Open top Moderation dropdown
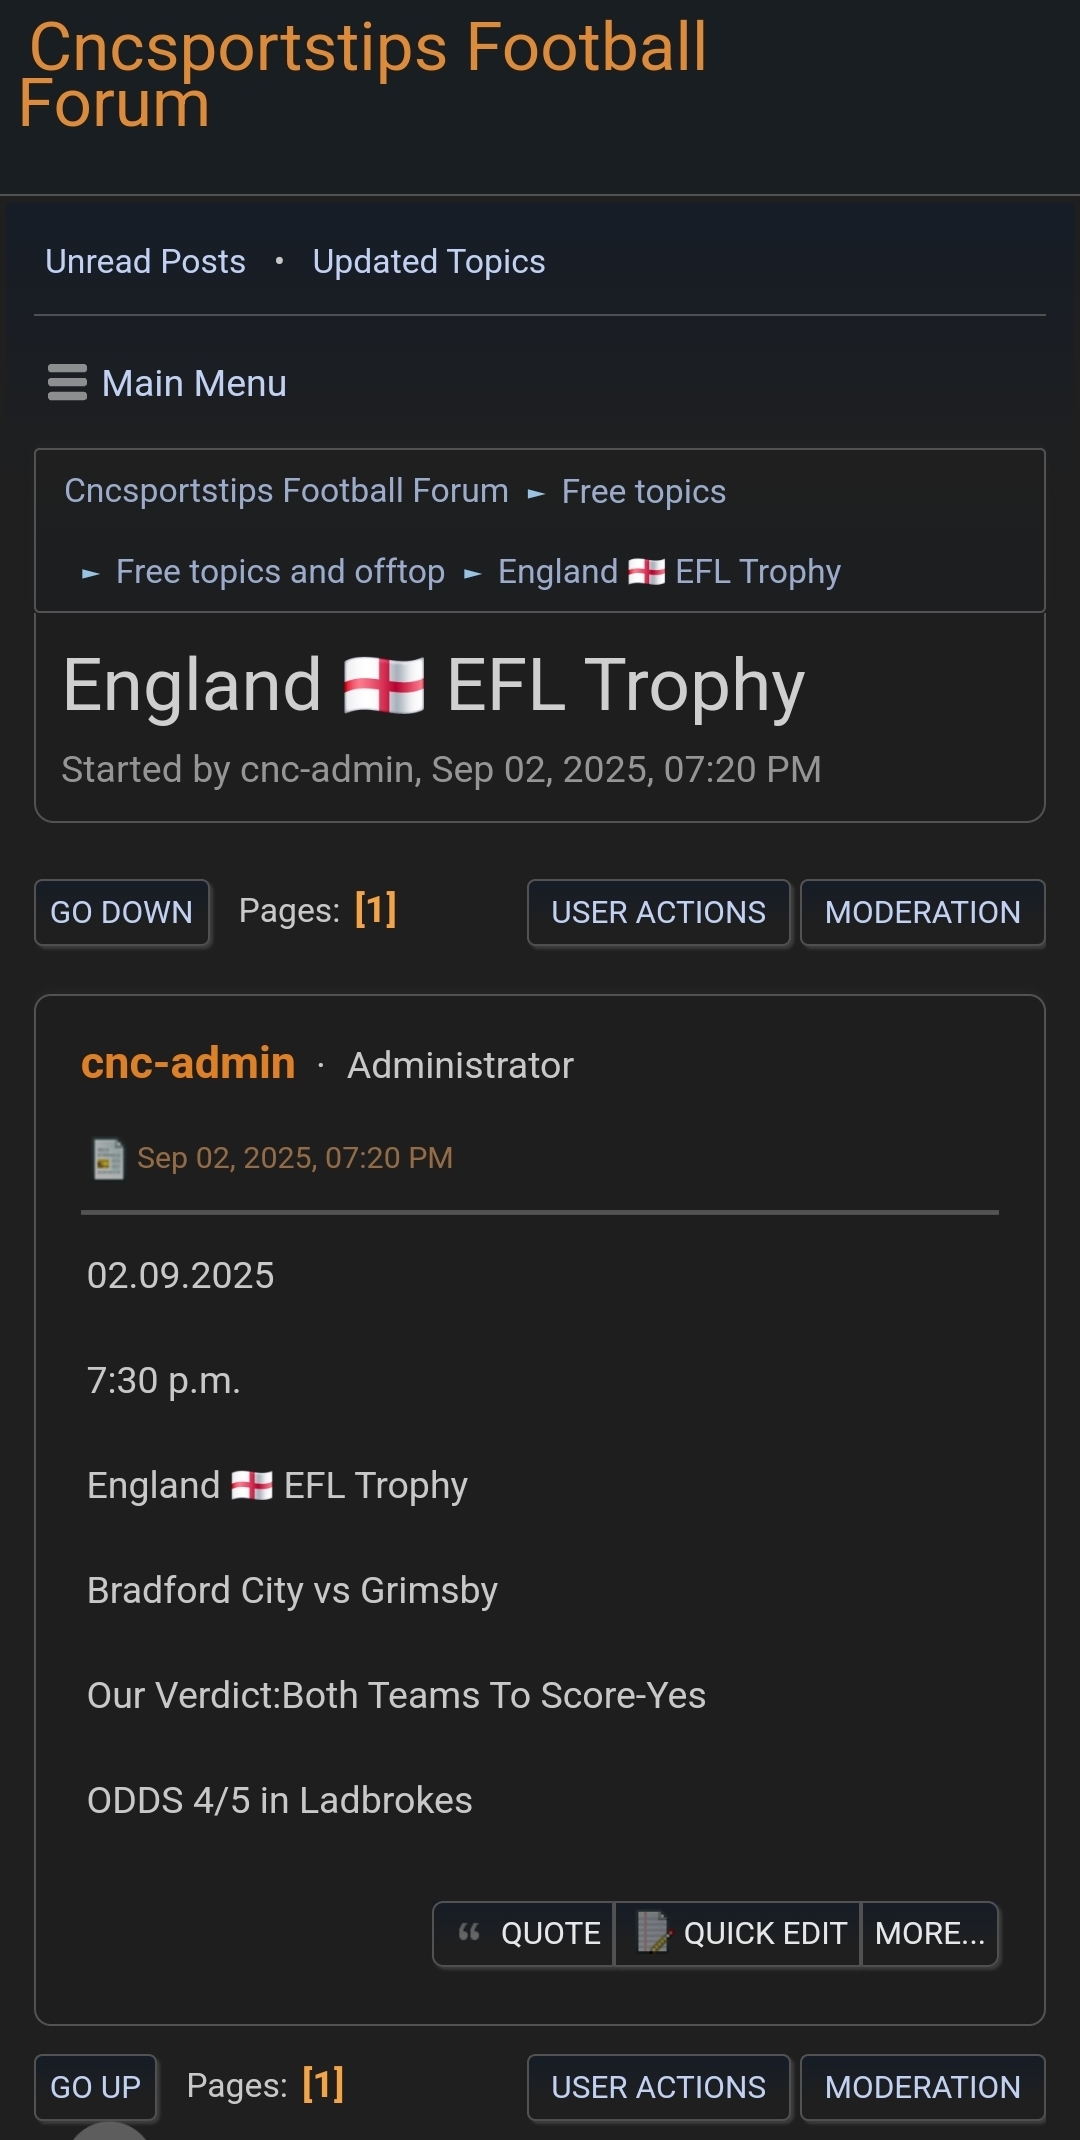The height and width of the screenshot is (2140, 1080). [x=922, y=912]
